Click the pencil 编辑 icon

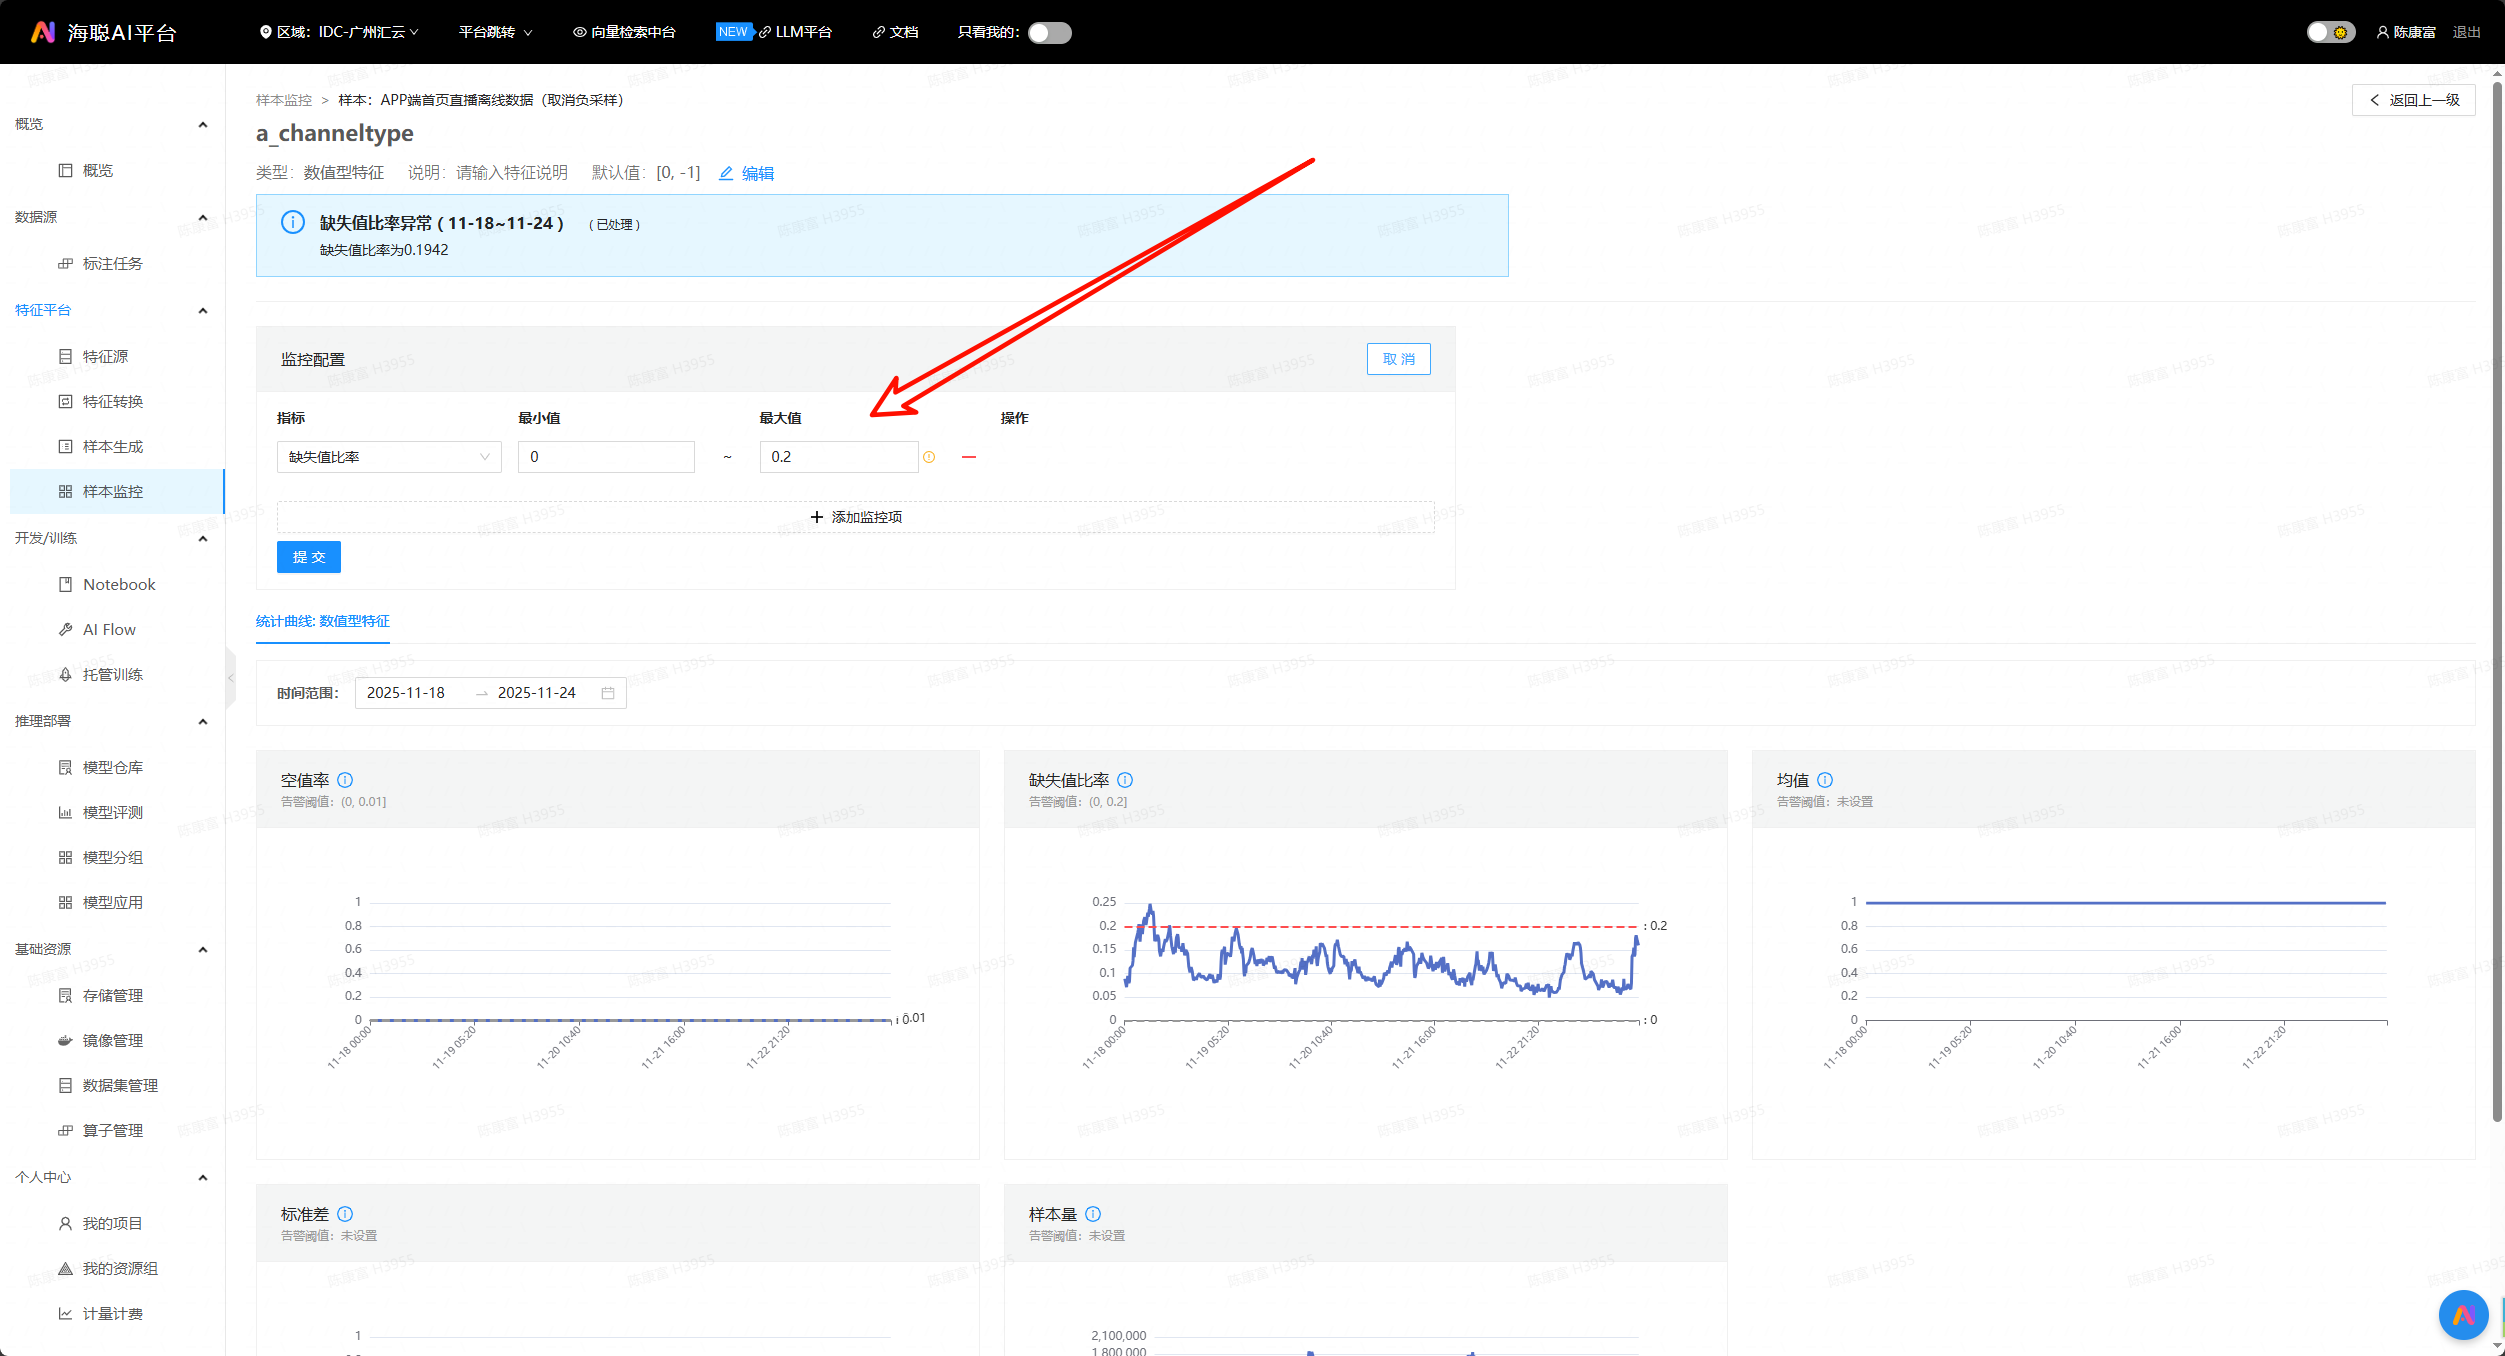click(x=726, y=173)
